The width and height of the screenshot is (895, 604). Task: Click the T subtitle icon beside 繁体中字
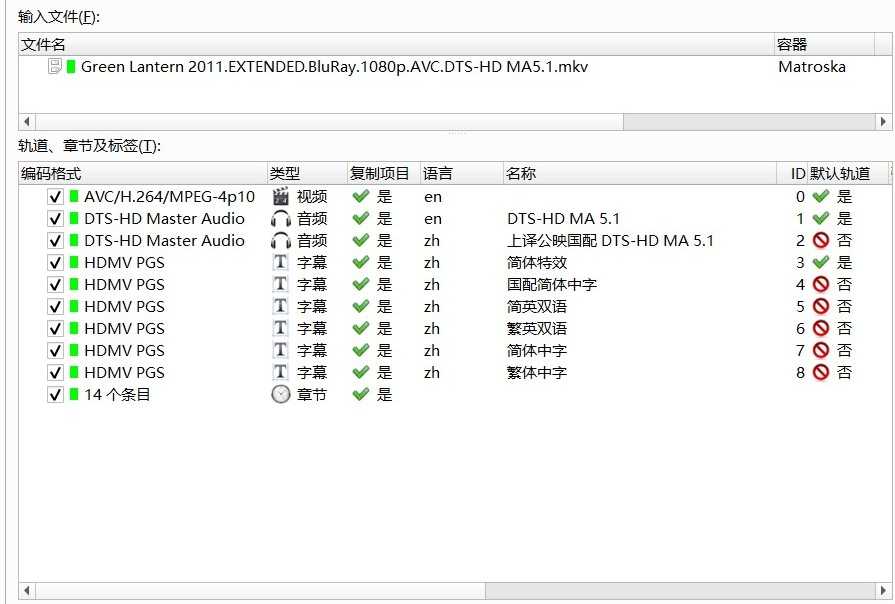pyautogui.click(x=283, y=372)
